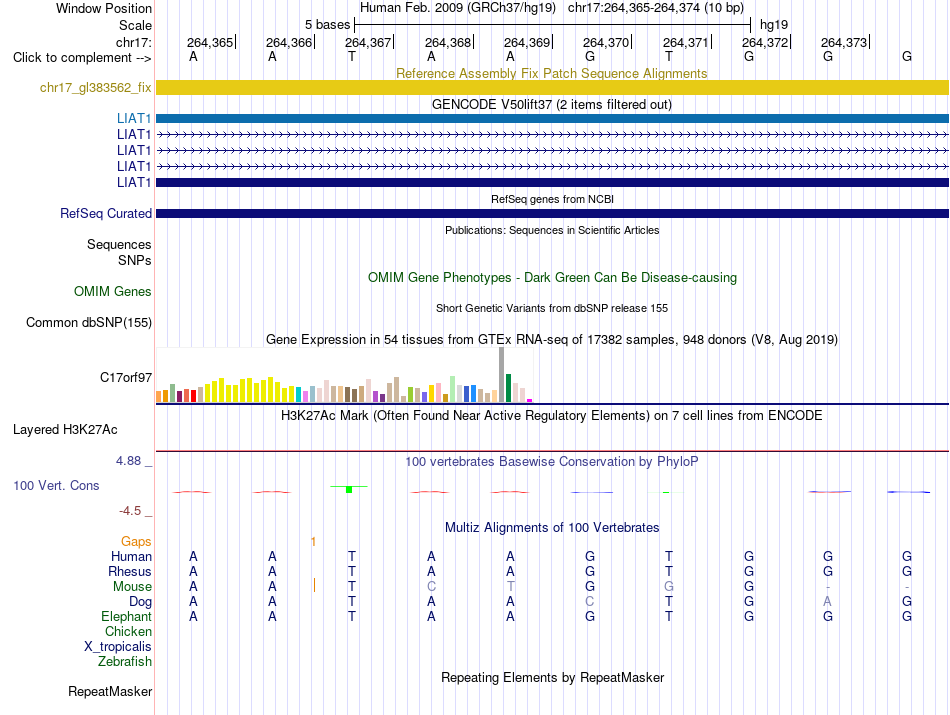Click the 100 Vert. Cons track label

(x=56, y=485)
